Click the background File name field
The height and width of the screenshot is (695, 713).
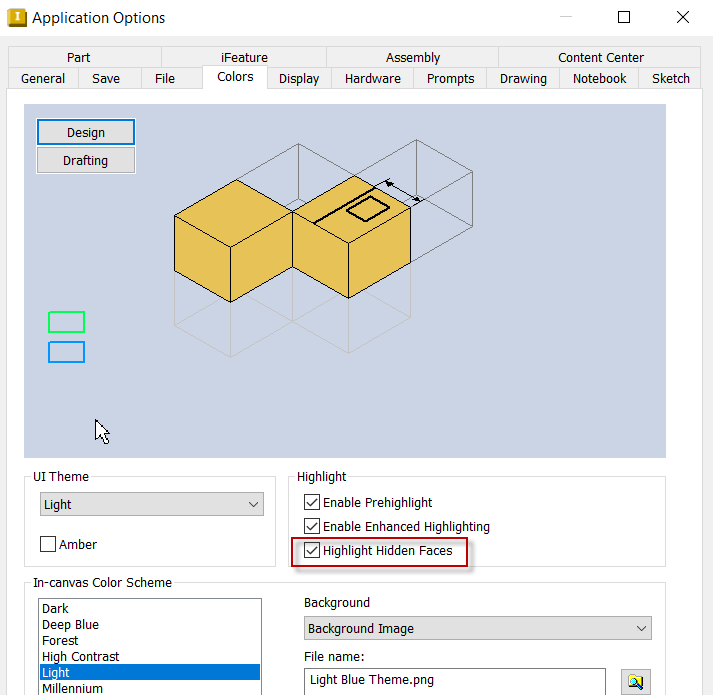click(455, 680)
